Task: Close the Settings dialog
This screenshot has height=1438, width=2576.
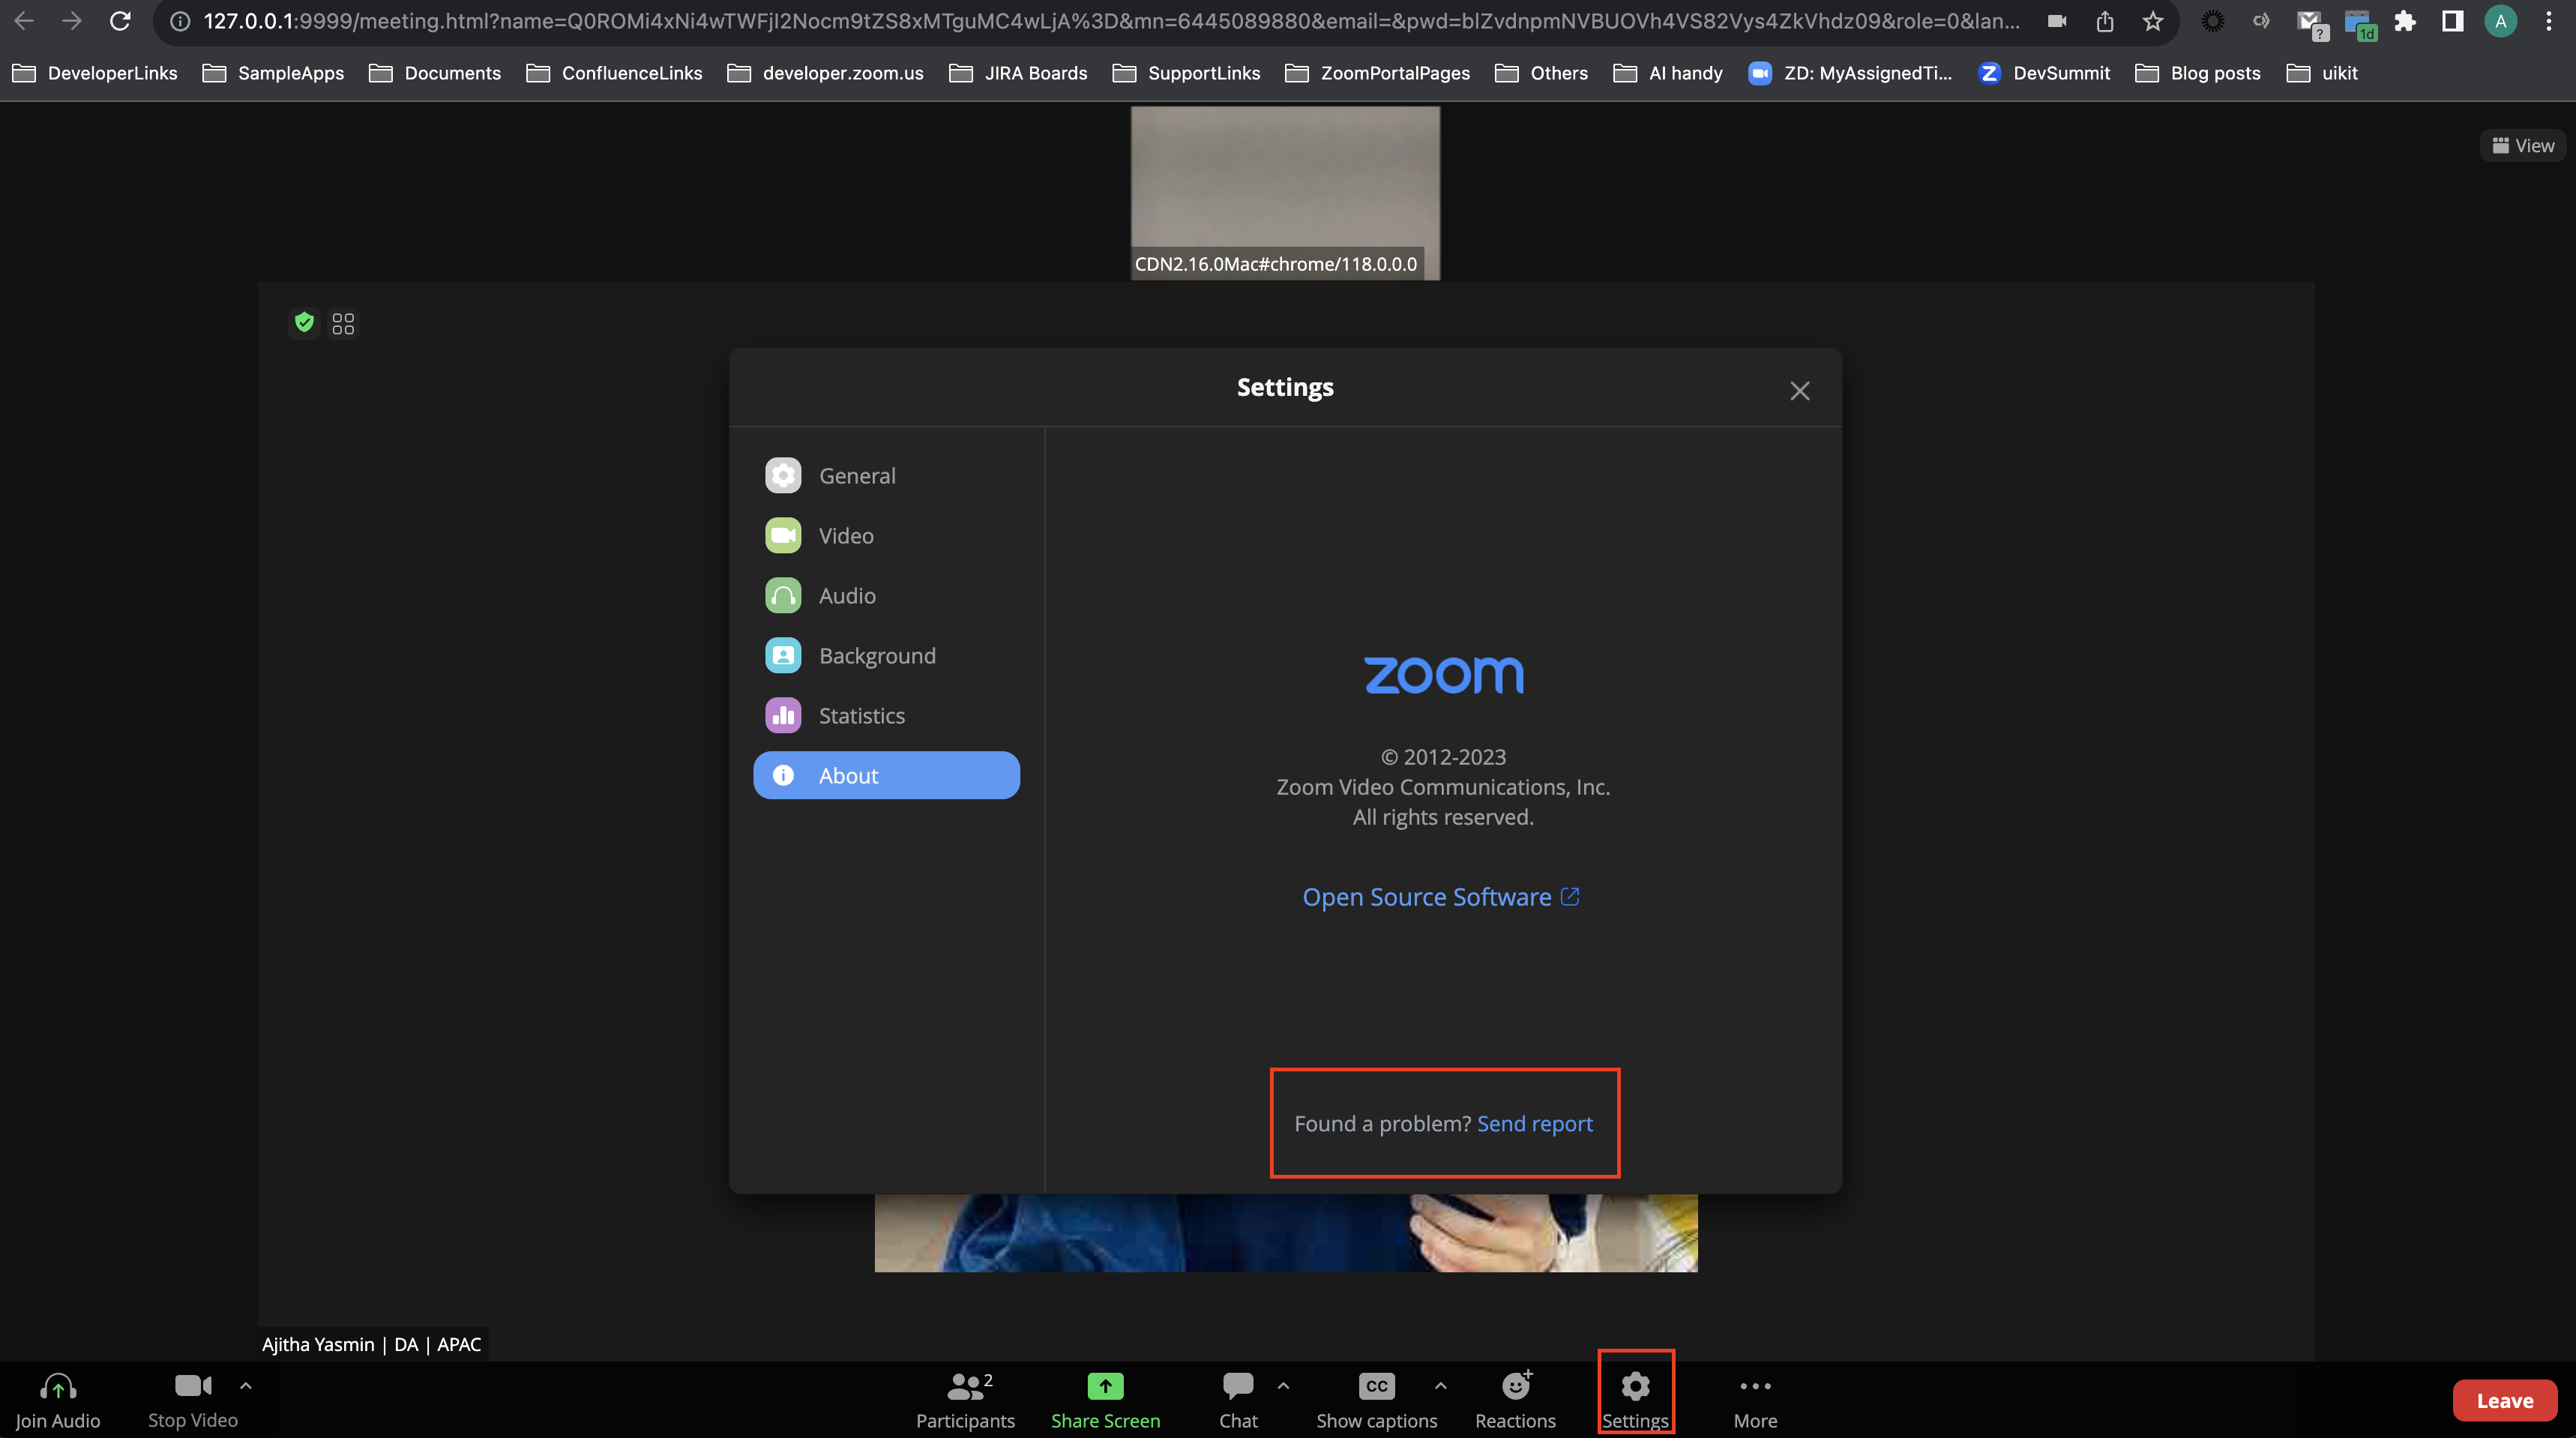Action: click(1799, 391)
